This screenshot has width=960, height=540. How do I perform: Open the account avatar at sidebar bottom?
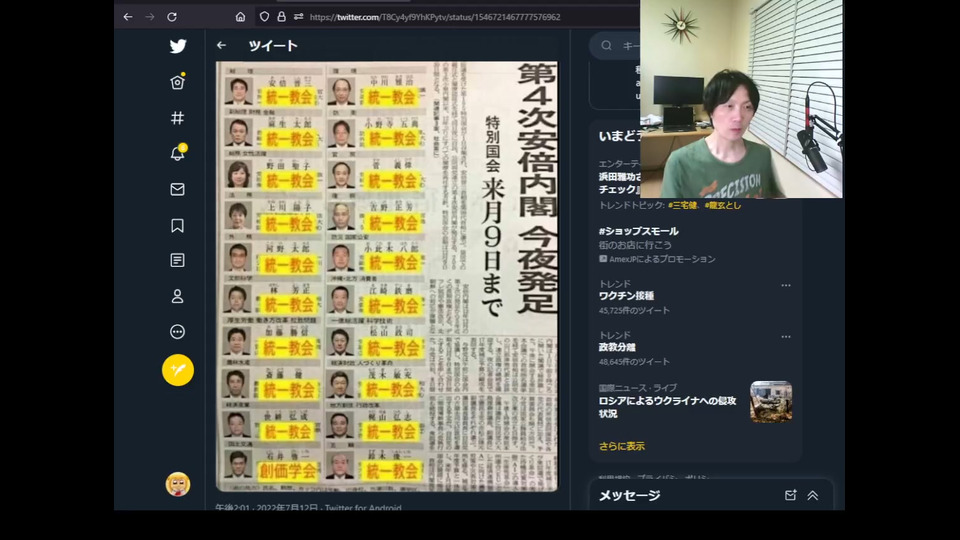coord(178,484)
